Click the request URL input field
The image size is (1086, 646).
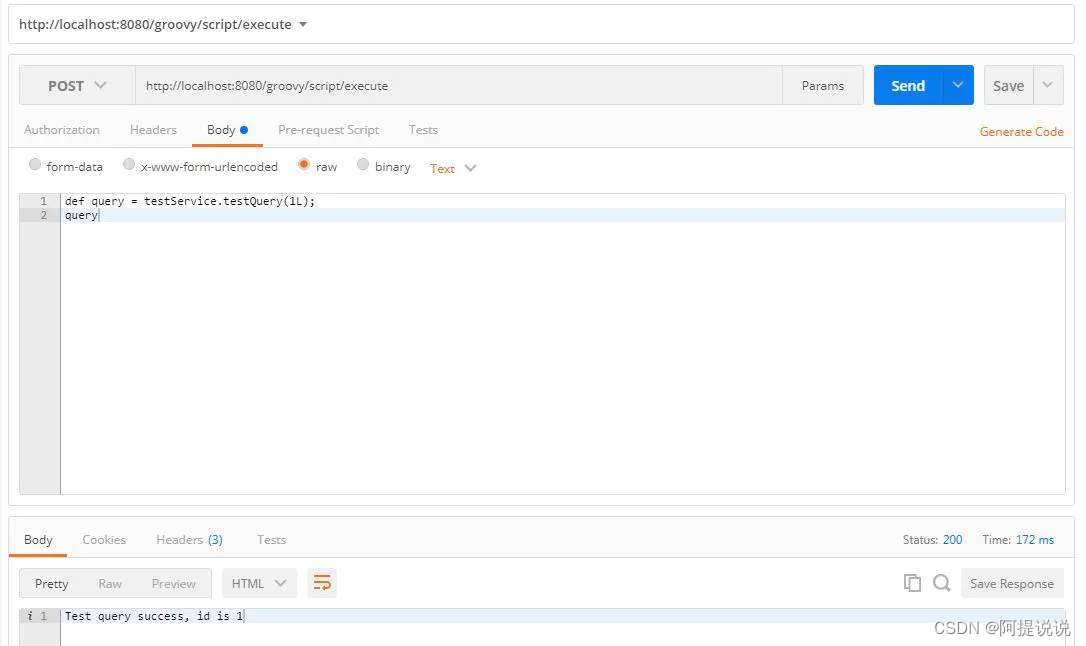click(x=458, y=86)
